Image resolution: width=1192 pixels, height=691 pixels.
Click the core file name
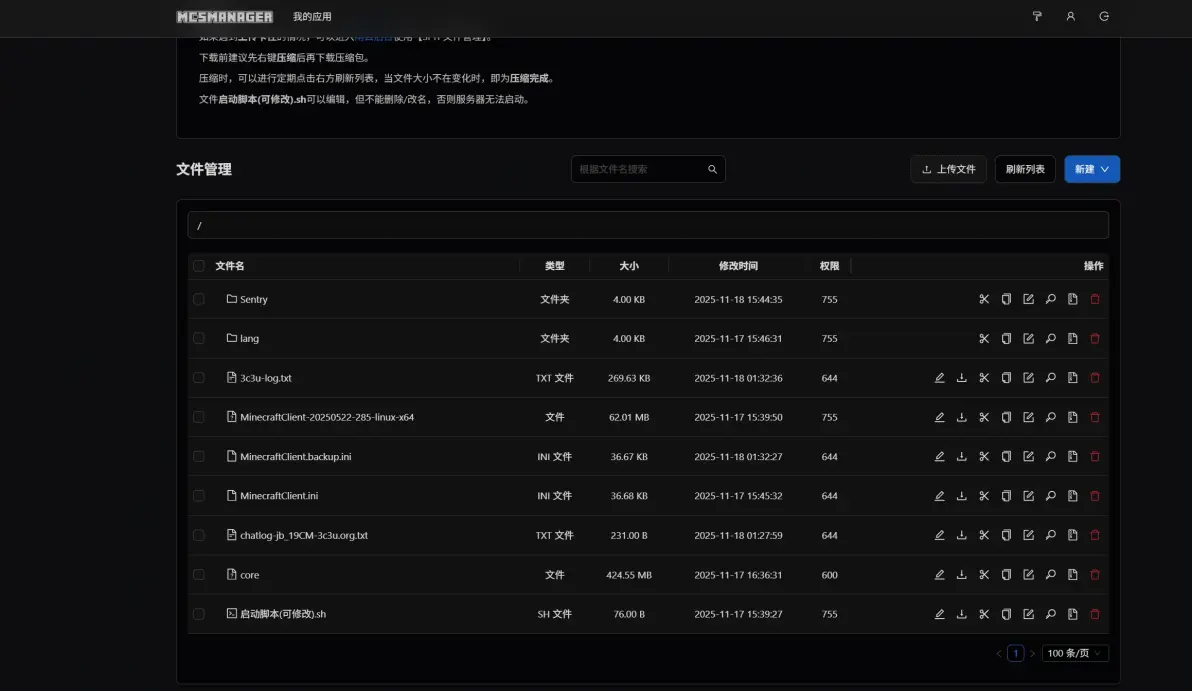click(249, 575)
